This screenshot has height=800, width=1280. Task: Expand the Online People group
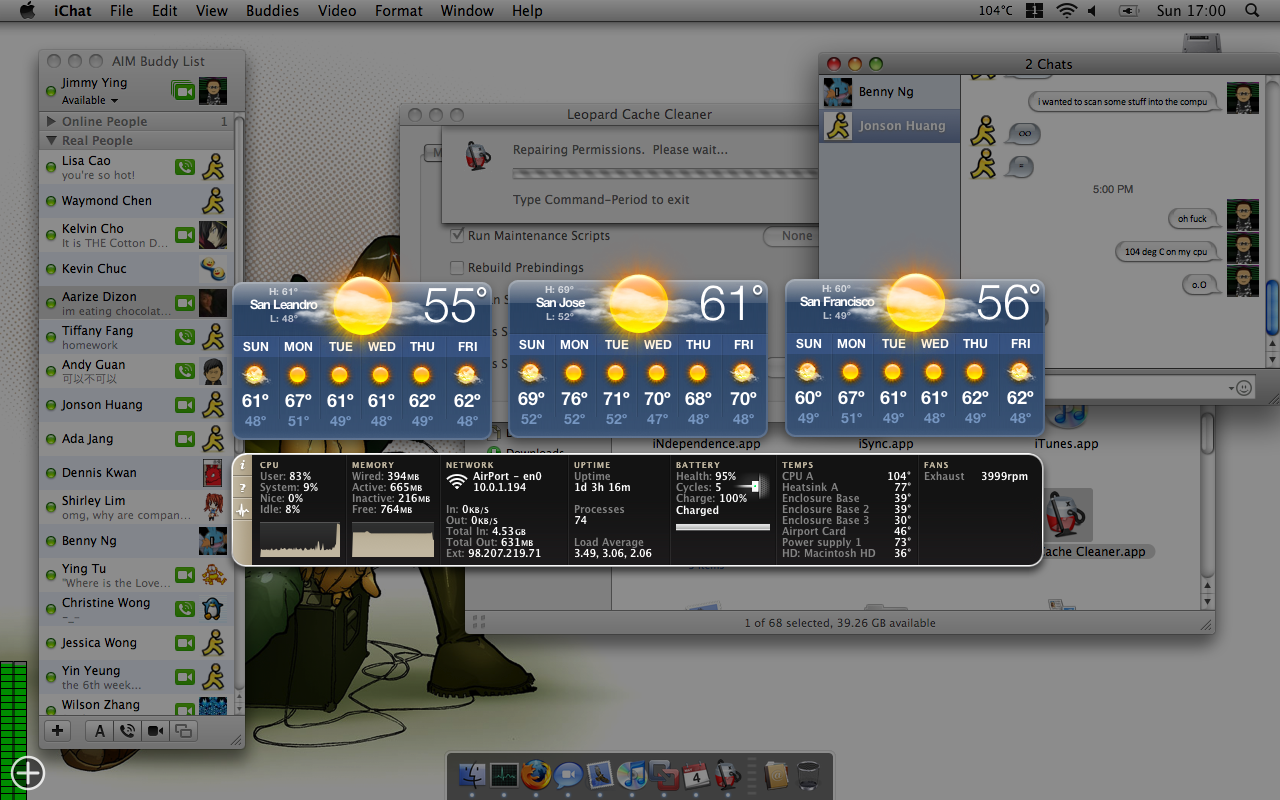point(51,121)
